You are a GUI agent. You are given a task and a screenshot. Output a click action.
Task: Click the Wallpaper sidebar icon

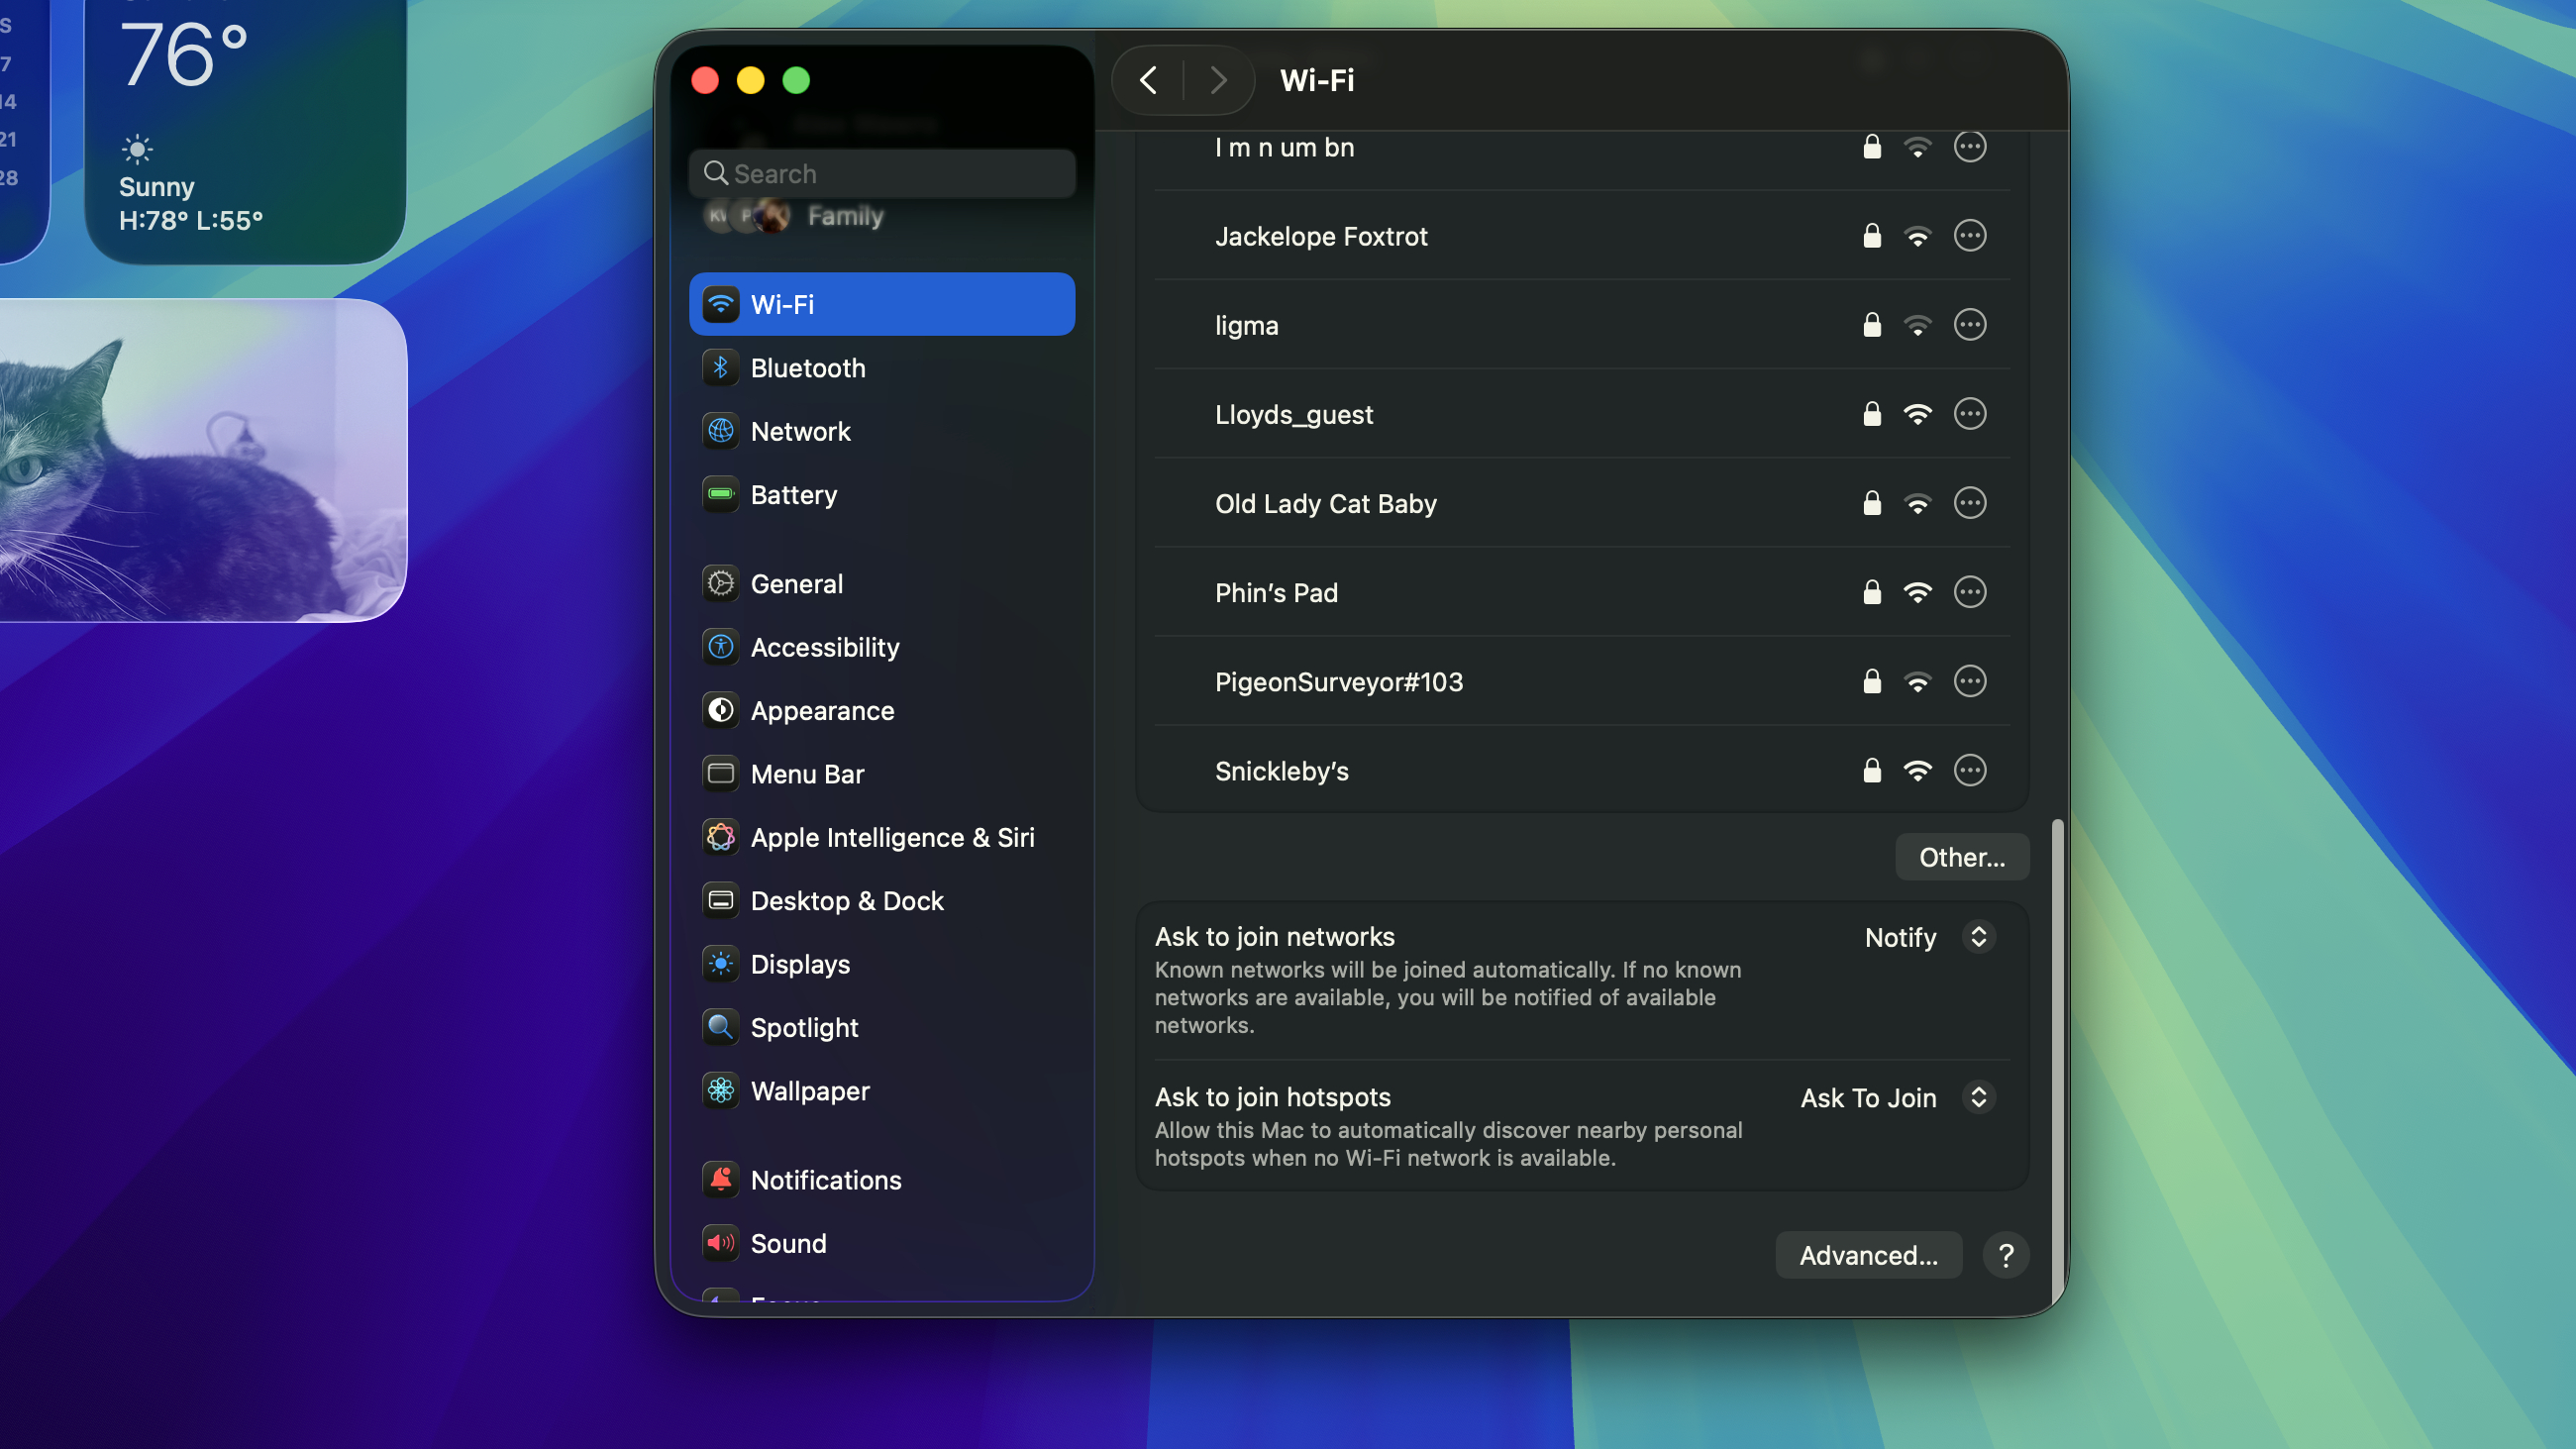(x=720, y=1090)
